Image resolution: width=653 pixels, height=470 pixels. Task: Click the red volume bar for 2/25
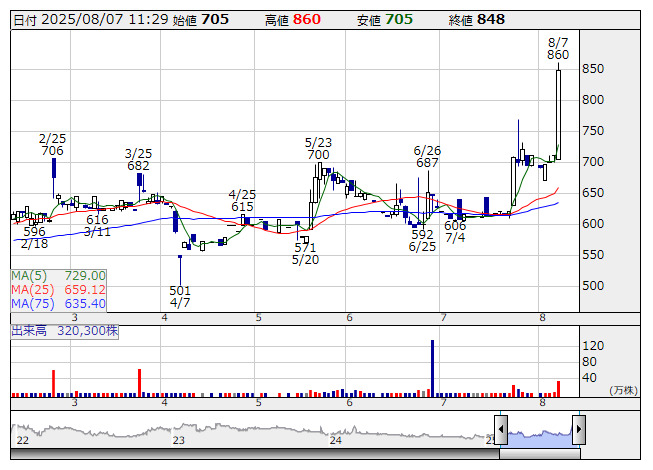tap(53, 383)
